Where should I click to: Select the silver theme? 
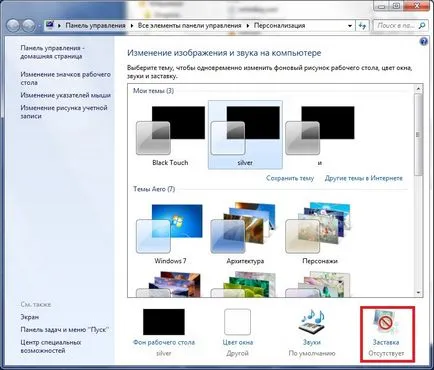pos(245,135)
